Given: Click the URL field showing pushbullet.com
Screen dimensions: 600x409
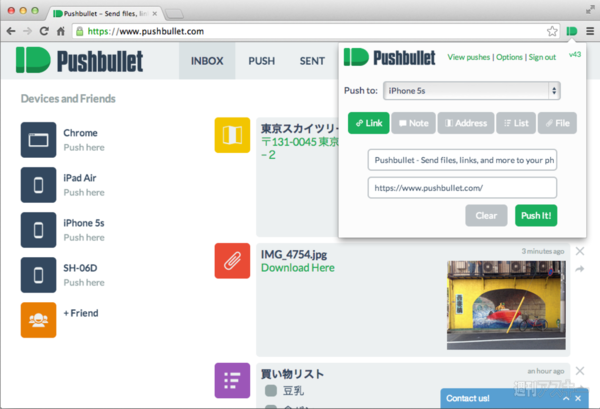Looking at the screenshot, I should (x=462, y=188).
